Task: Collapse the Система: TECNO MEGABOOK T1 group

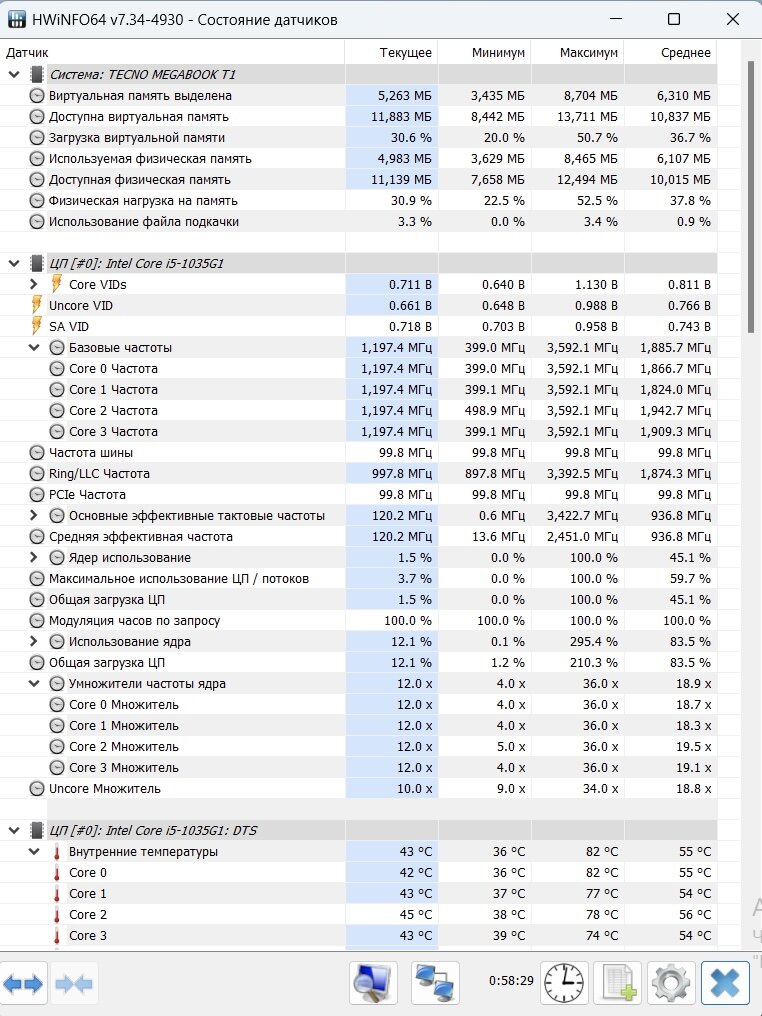Action: pos(14,75)
